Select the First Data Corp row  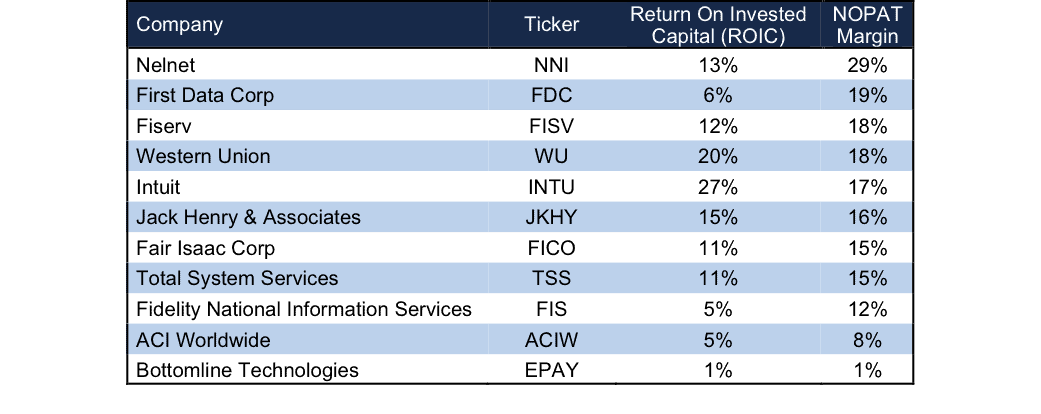(520, 95)
